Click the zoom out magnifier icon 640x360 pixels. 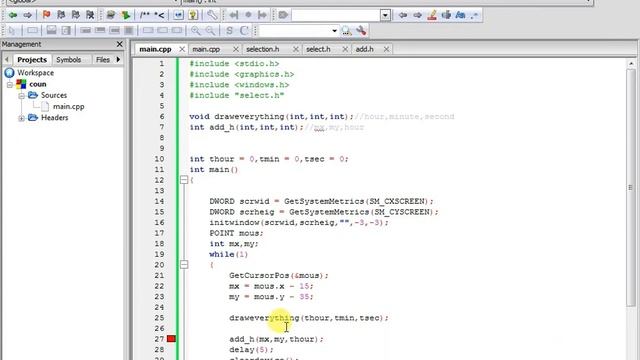click(210, 31)
